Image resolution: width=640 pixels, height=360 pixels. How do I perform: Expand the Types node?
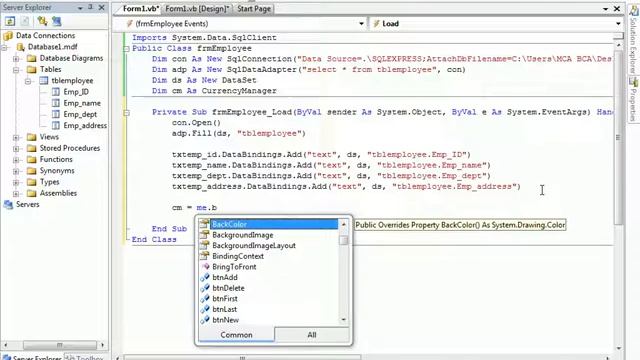point(16,182)
